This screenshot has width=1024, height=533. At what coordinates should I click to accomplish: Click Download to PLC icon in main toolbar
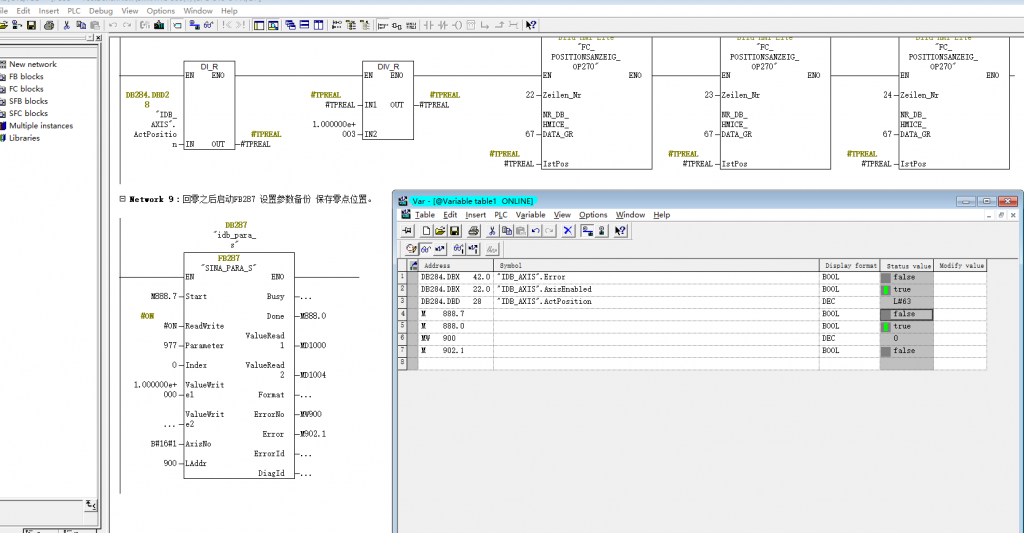(x=159, y=25)
